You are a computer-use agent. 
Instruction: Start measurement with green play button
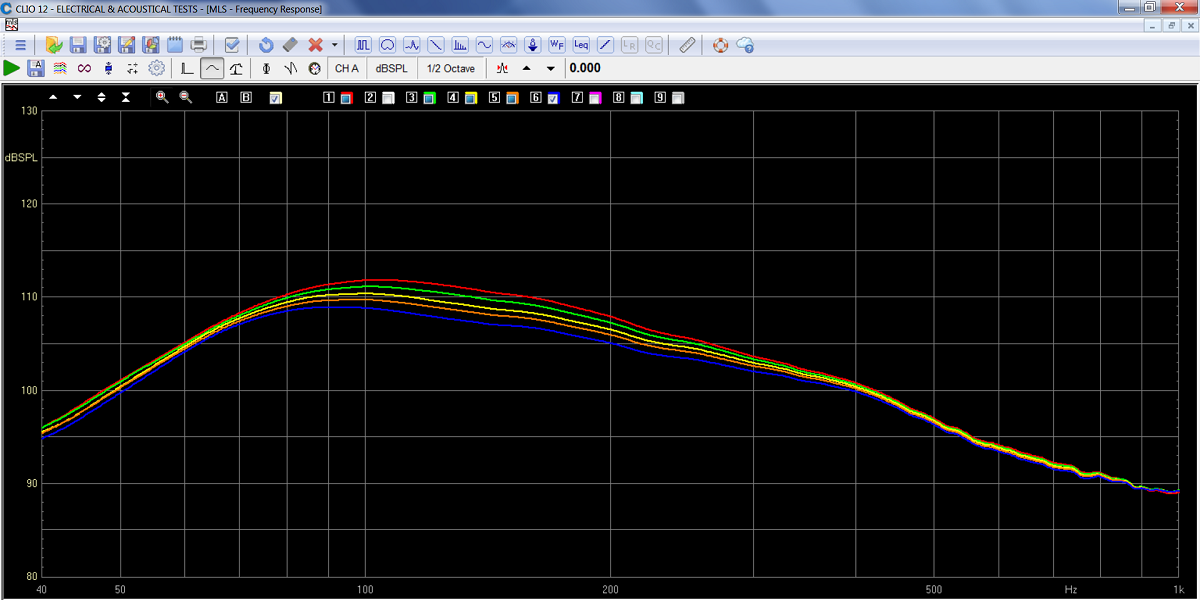(x=12, y=68)
